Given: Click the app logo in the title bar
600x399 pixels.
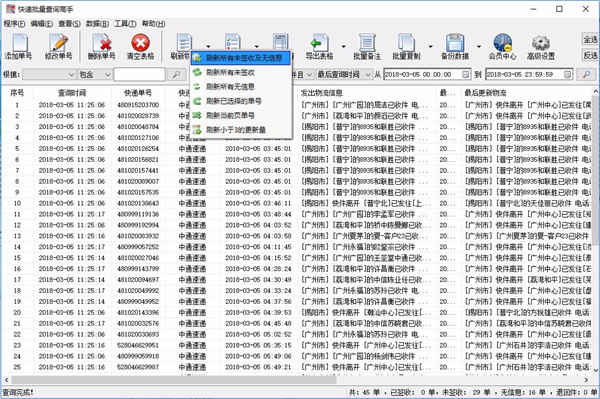Looking at the screenshot, I should pos(10,8).
